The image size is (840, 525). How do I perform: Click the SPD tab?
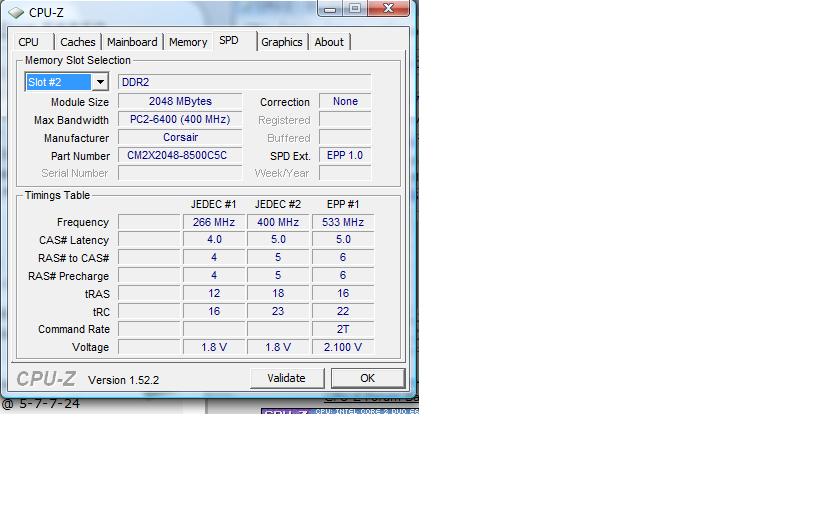click(229, 40)
